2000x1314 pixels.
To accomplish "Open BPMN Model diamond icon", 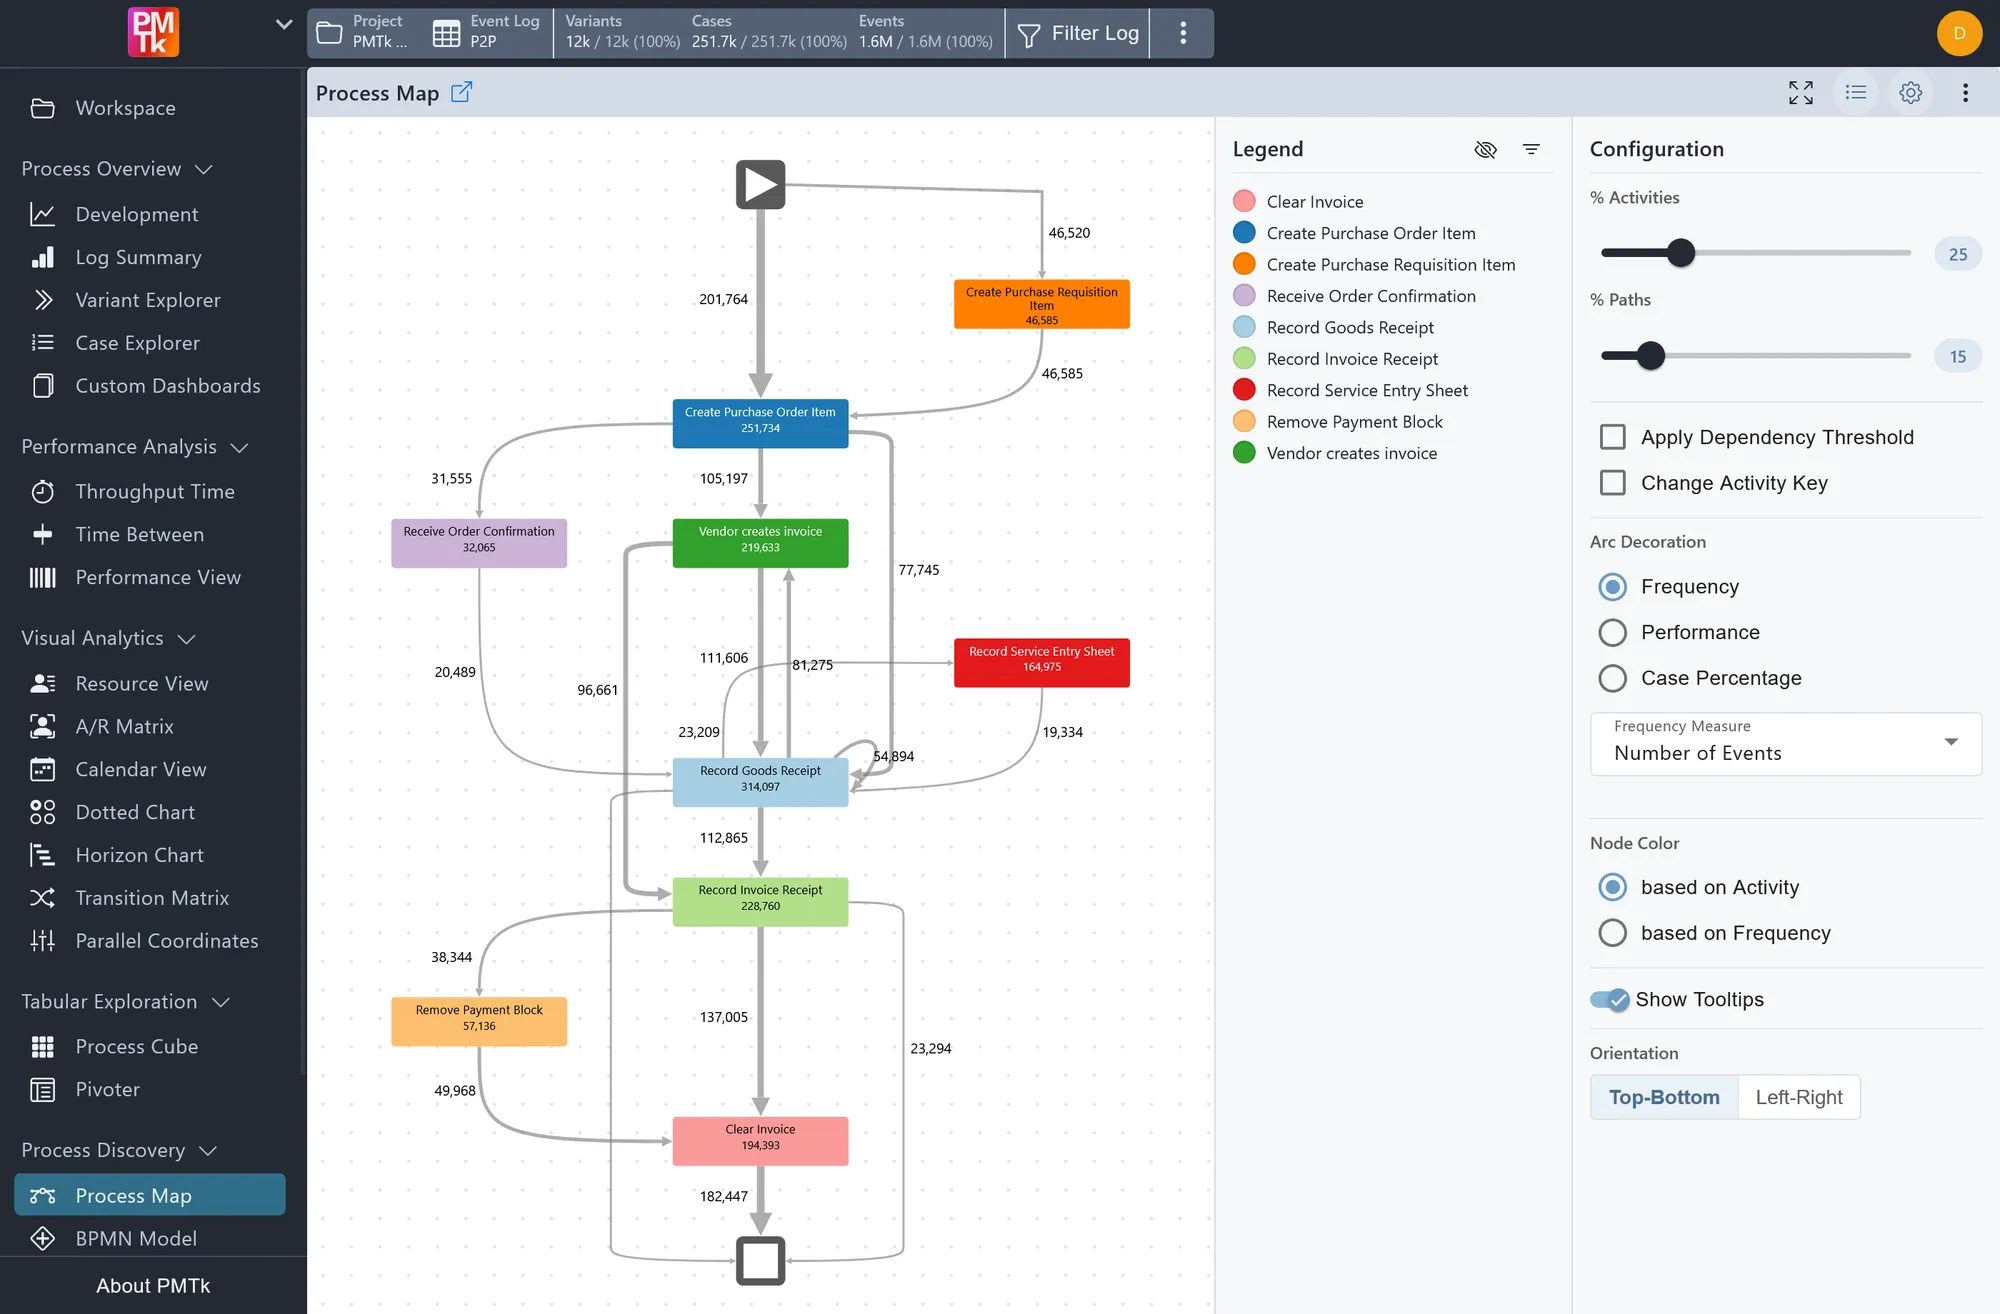I will point(43,1239).
